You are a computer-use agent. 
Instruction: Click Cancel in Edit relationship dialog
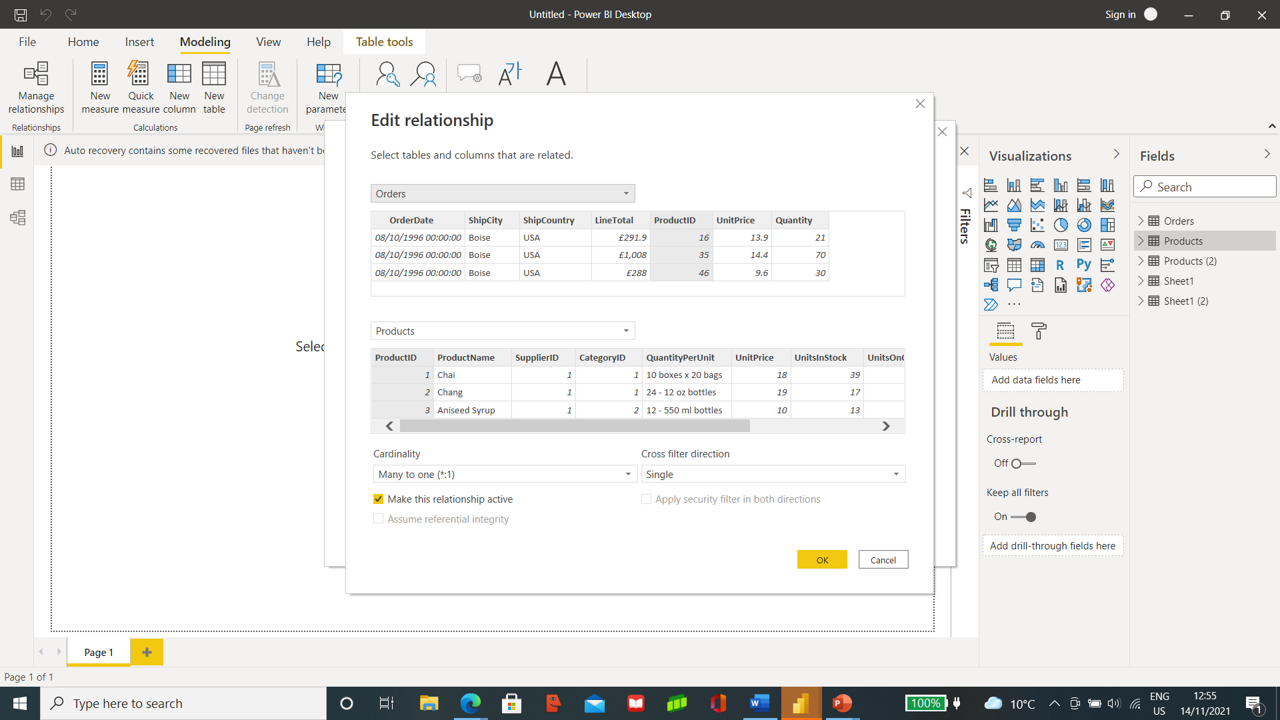click(883, 560)
